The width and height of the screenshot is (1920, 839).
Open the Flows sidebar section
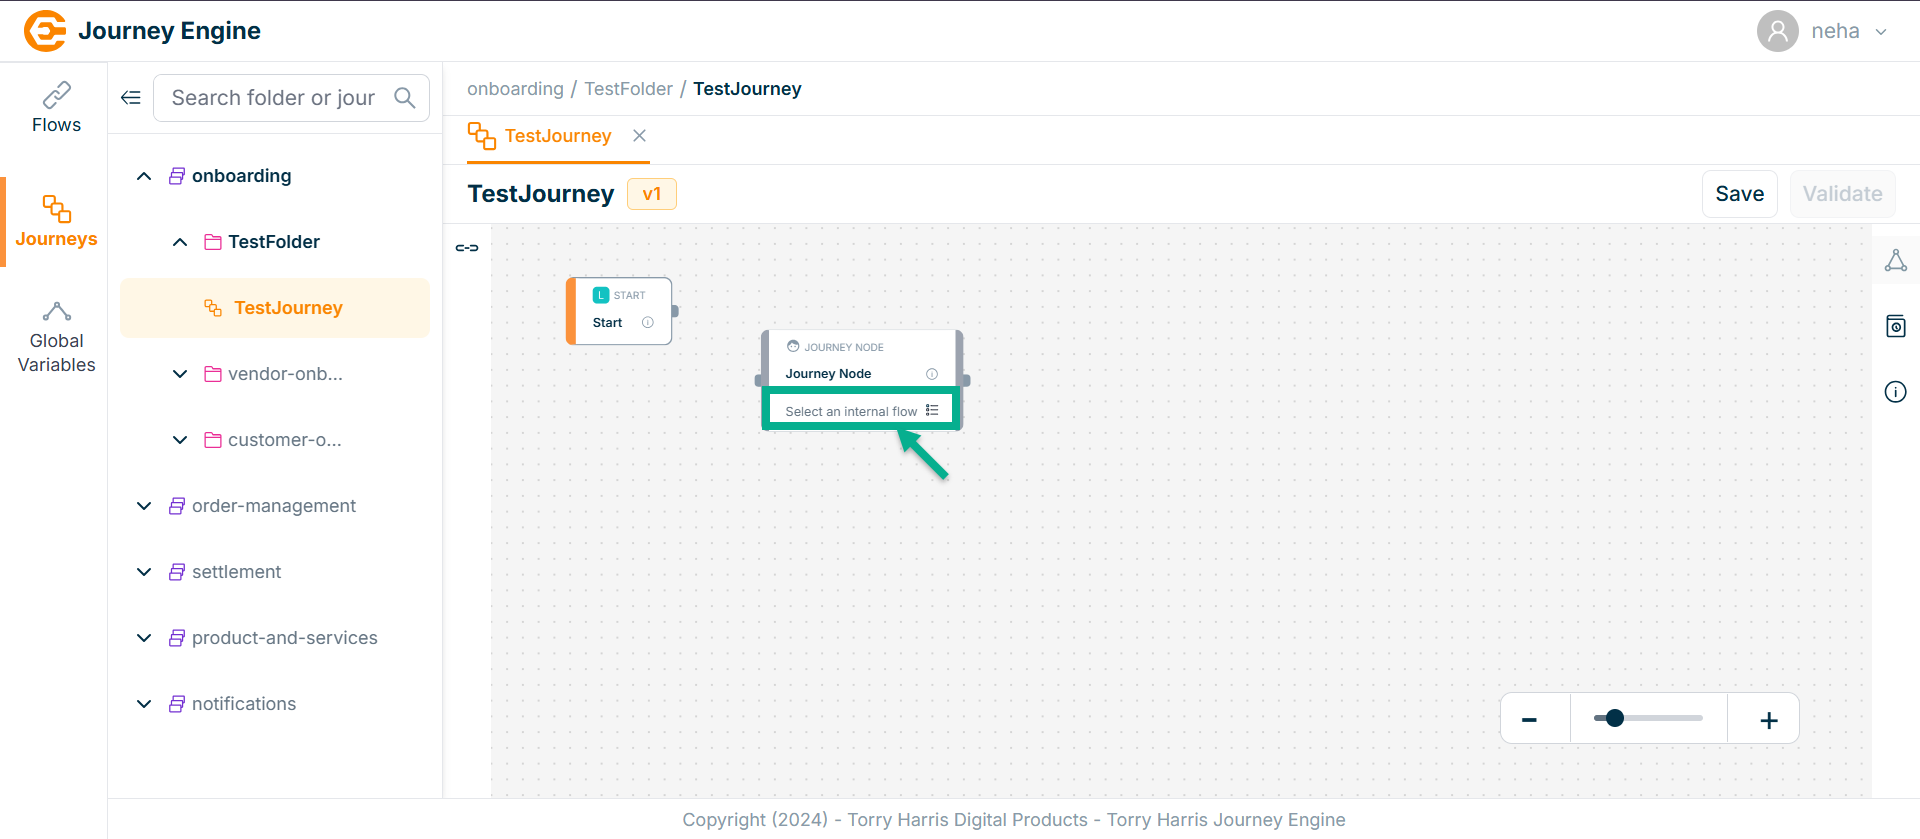(56, 108)
